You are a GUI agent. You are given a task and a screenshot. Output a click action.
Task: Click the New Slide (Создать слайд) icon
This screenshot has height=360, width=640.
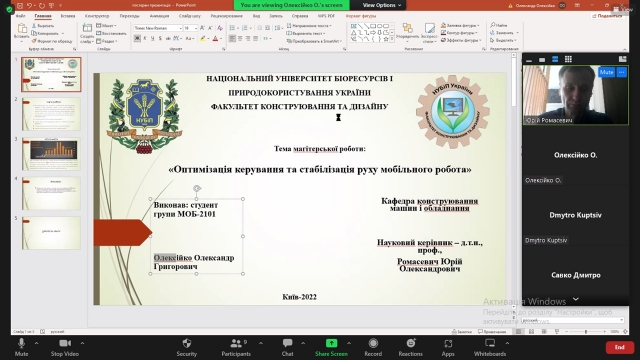(x=87, y=29)
